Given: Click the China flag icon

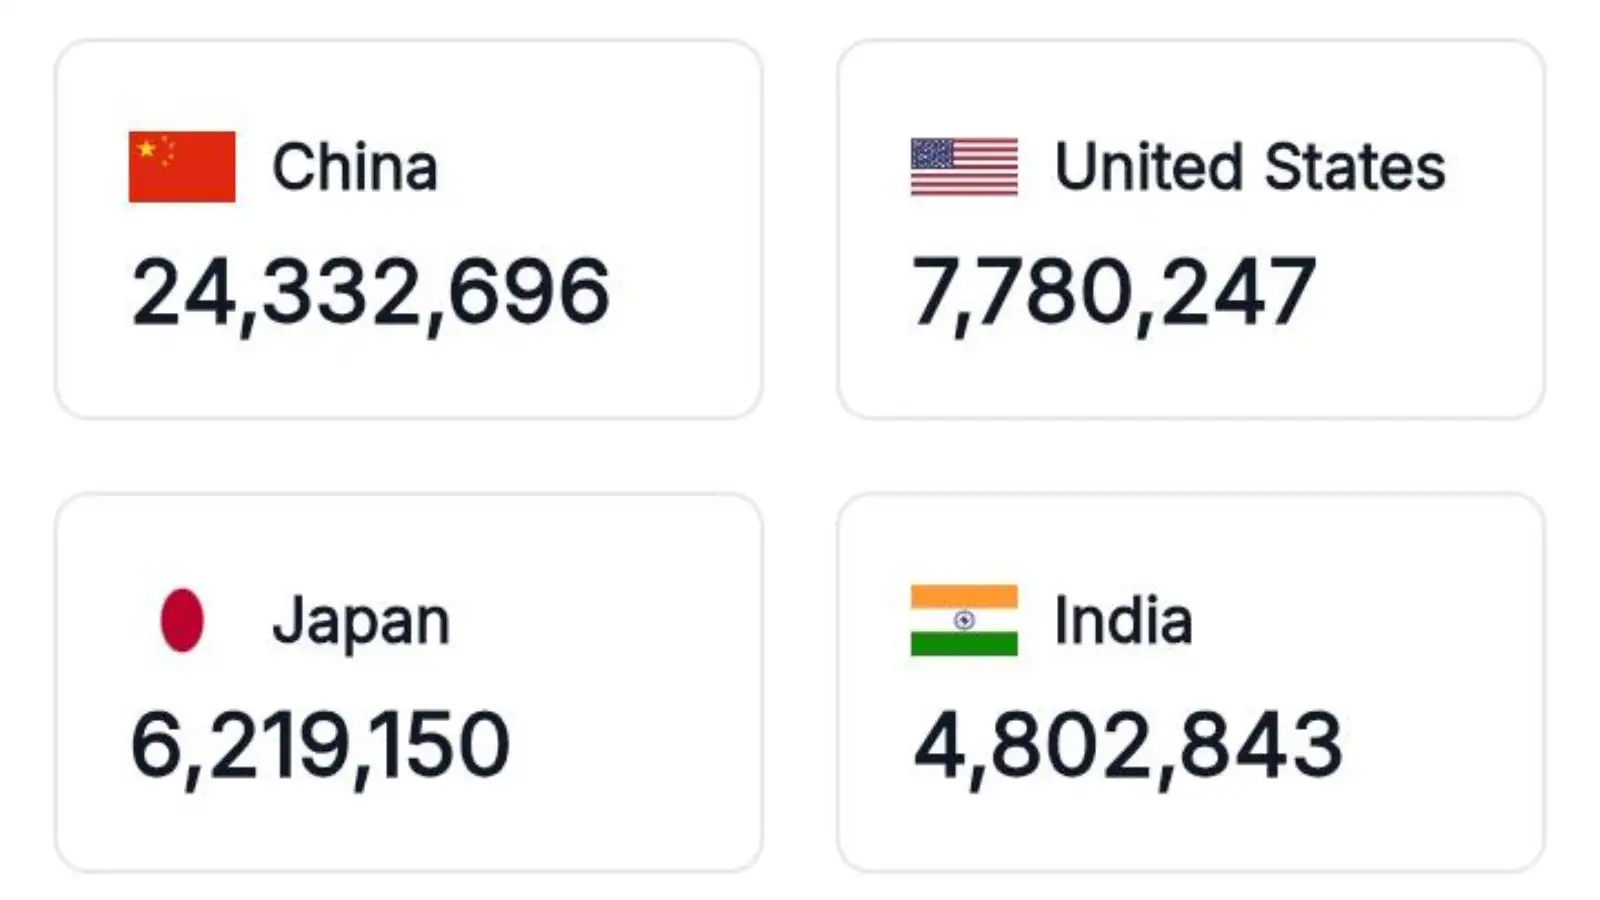Looking at the screenshot, I should [182, 167].
